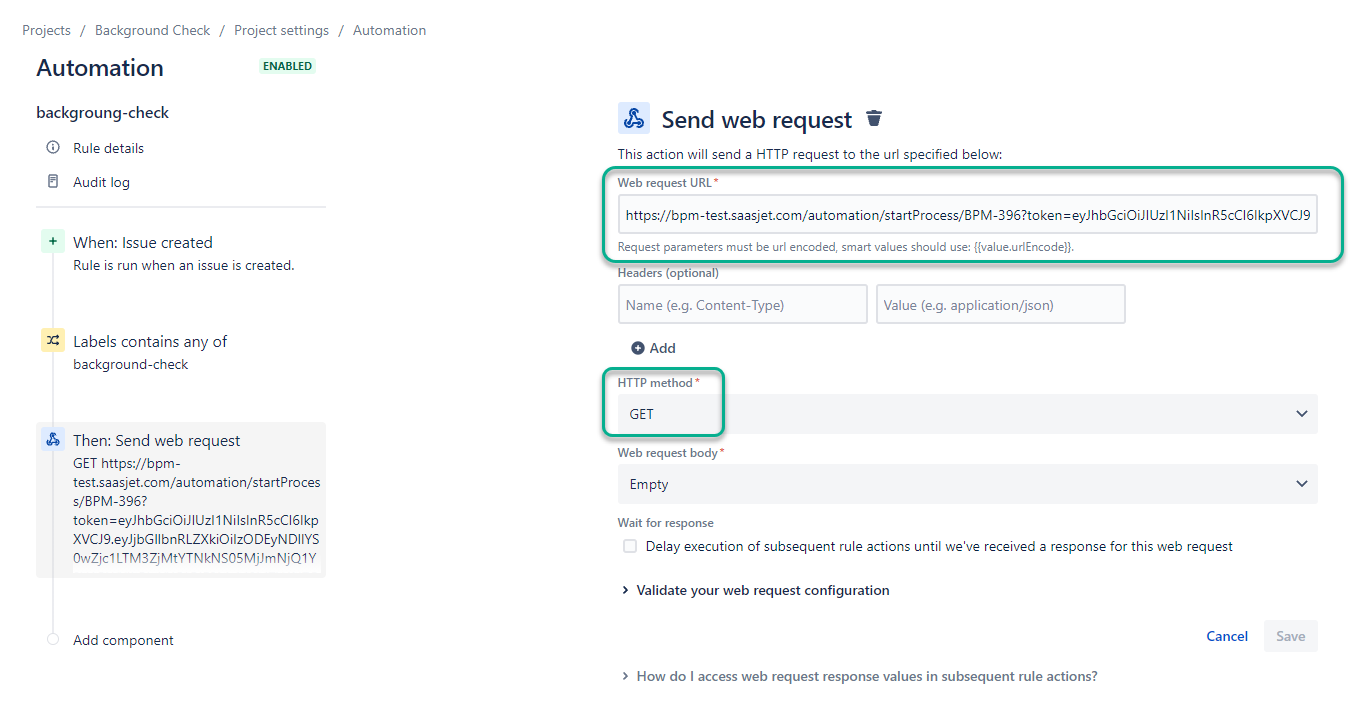
Task: Click the web request icon beside Send web request heading
Action: [x=633, y=118]
